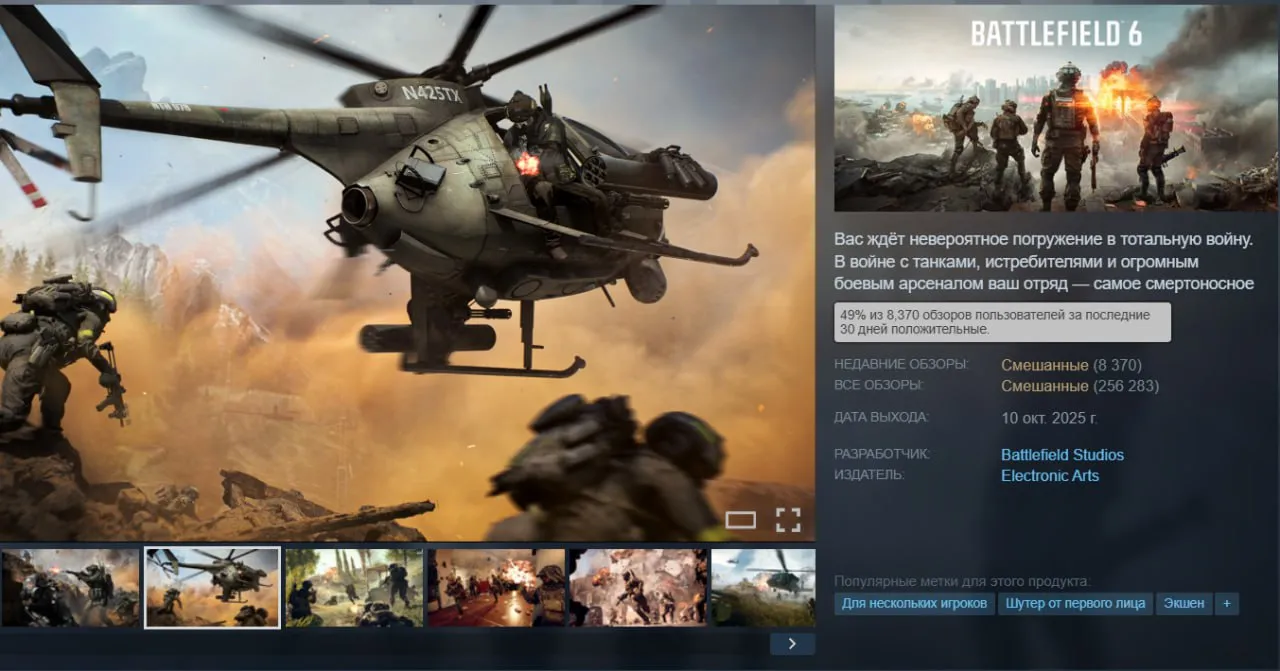Screen dimensions: 1280x671
Task: Click the 'ИЗДАТЕЛЬ:' label
Action: tap(869, 475)
